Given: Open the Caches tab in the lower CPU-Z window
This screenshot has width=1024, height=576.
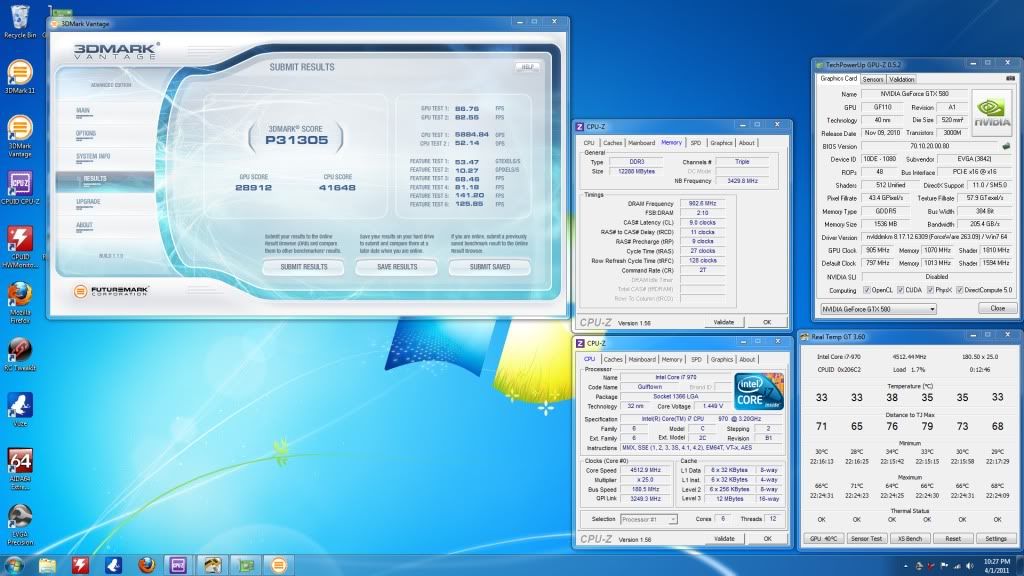Looking at the screenshot, I should pos(613,359).
